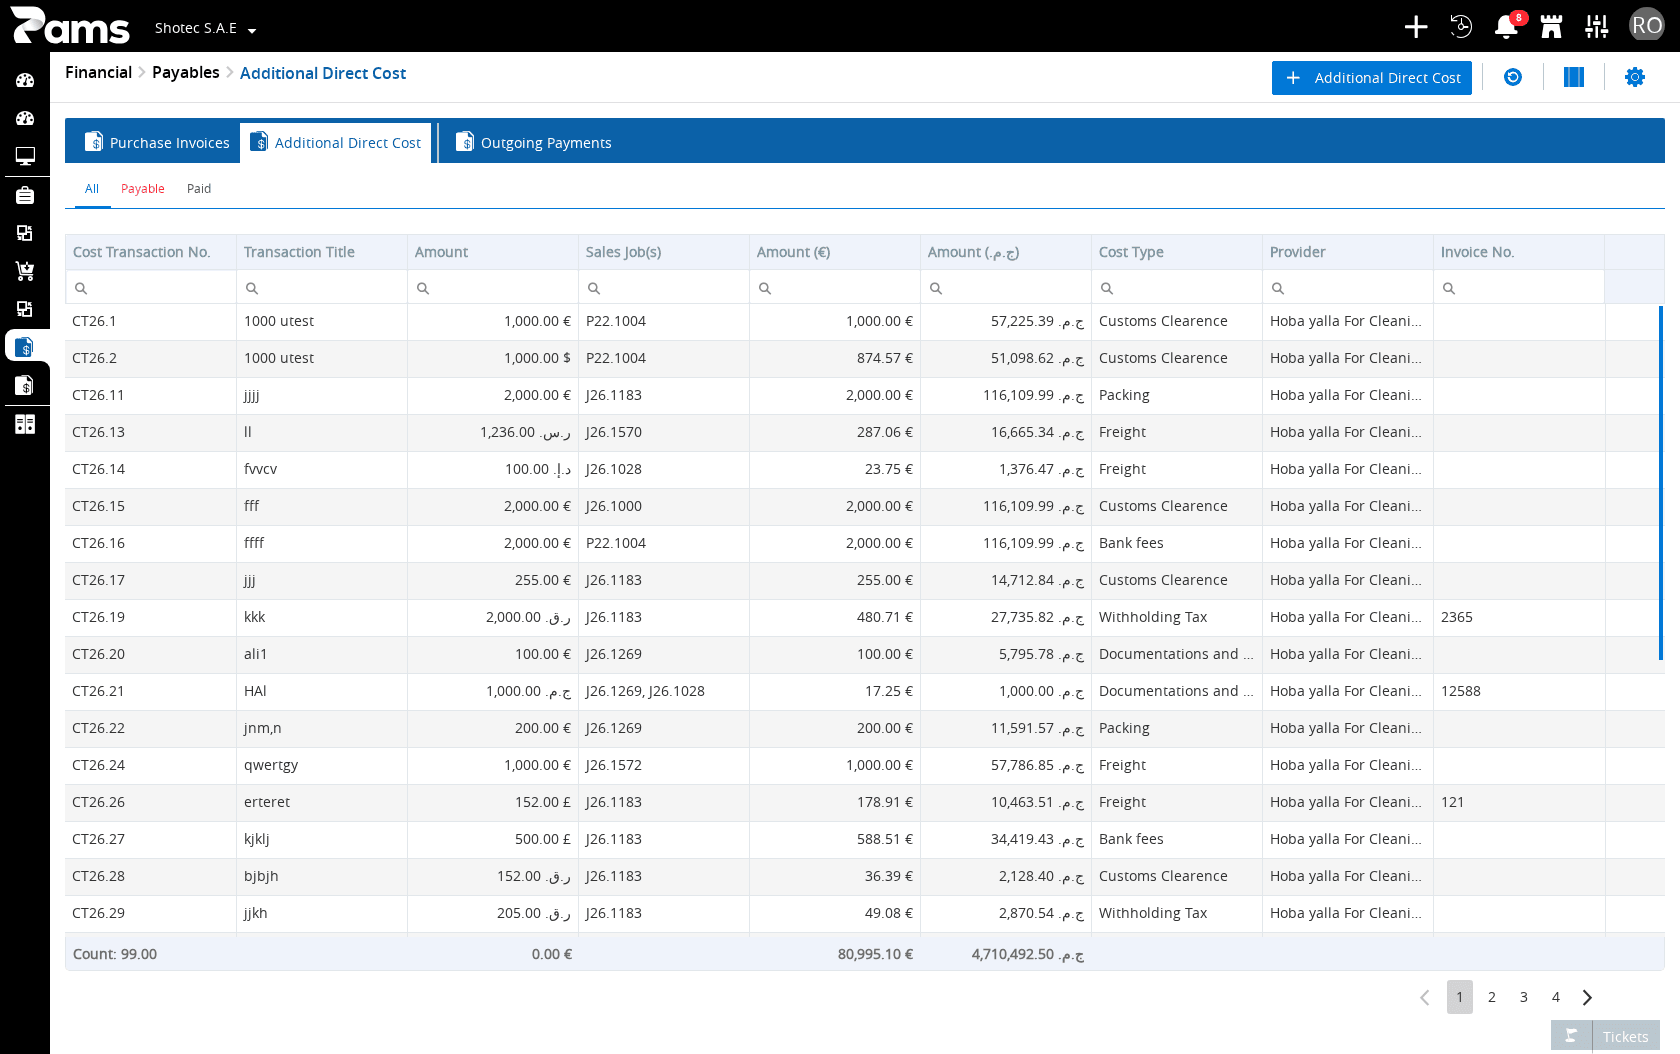Switch to Purchase Invoices tab
Image resolution: width=1680 pixels, height=1054 pixels.
tap(157, 143)
